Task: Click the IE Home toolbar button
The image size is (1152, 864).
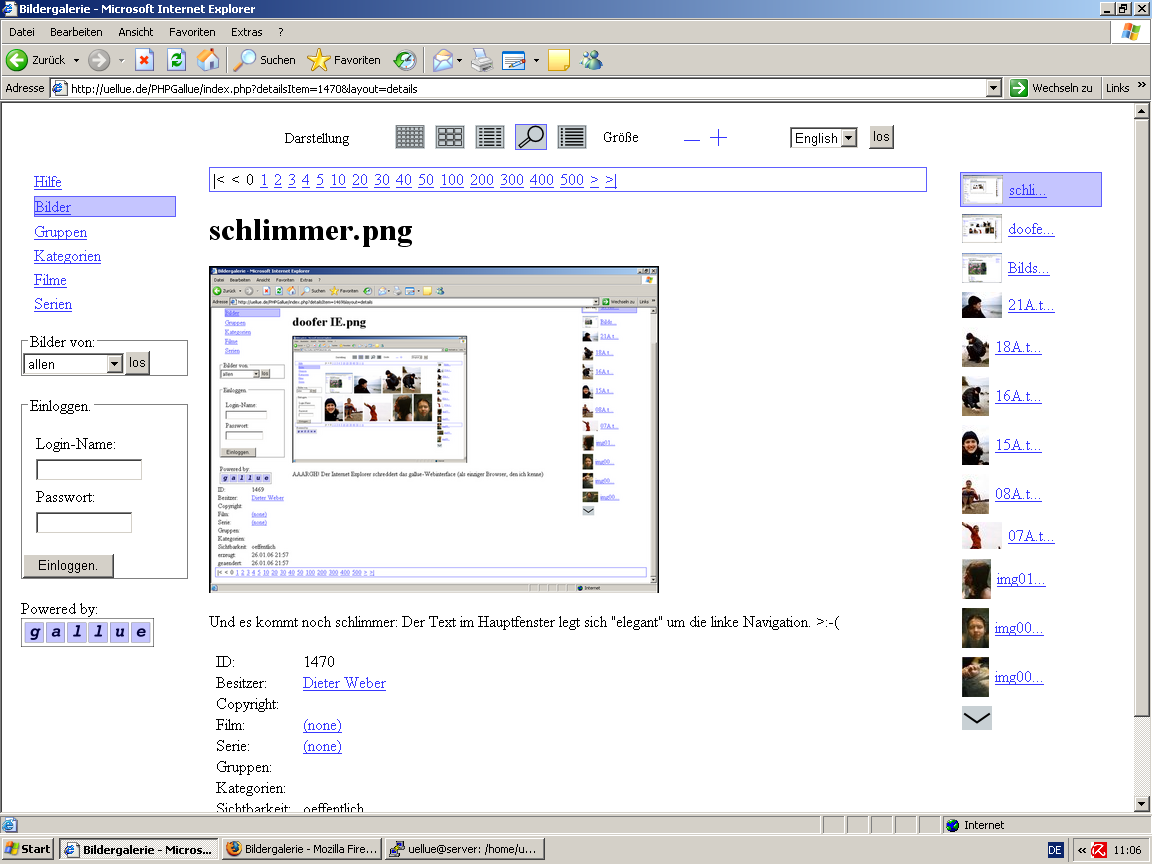Action: (208, 60)
